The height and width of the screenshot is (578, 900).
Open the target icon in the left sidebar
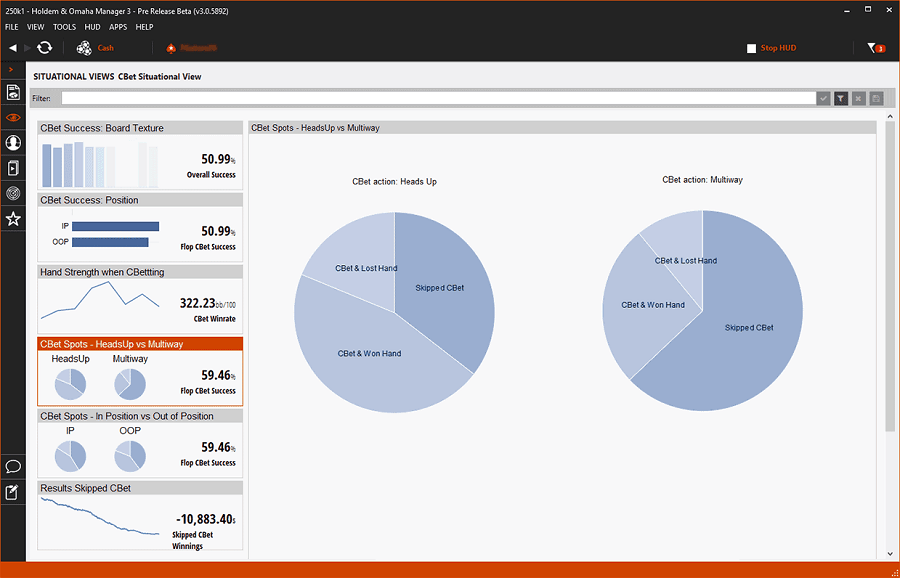pyautogui.click(x=13, y=193)
